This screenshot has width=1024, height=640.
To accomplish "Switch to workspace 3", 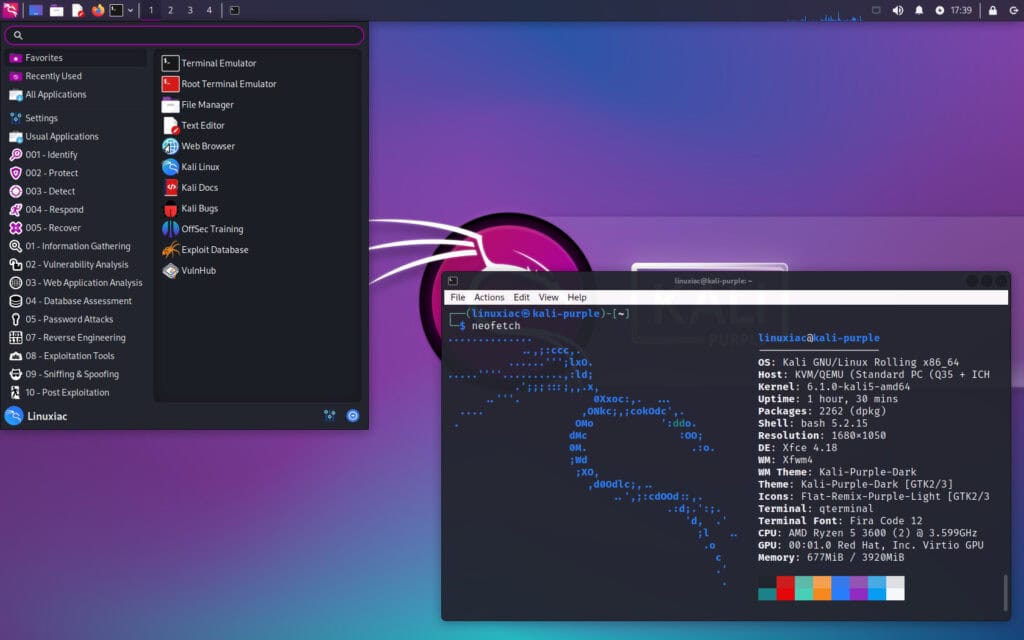I will click(x=190, y=10).
